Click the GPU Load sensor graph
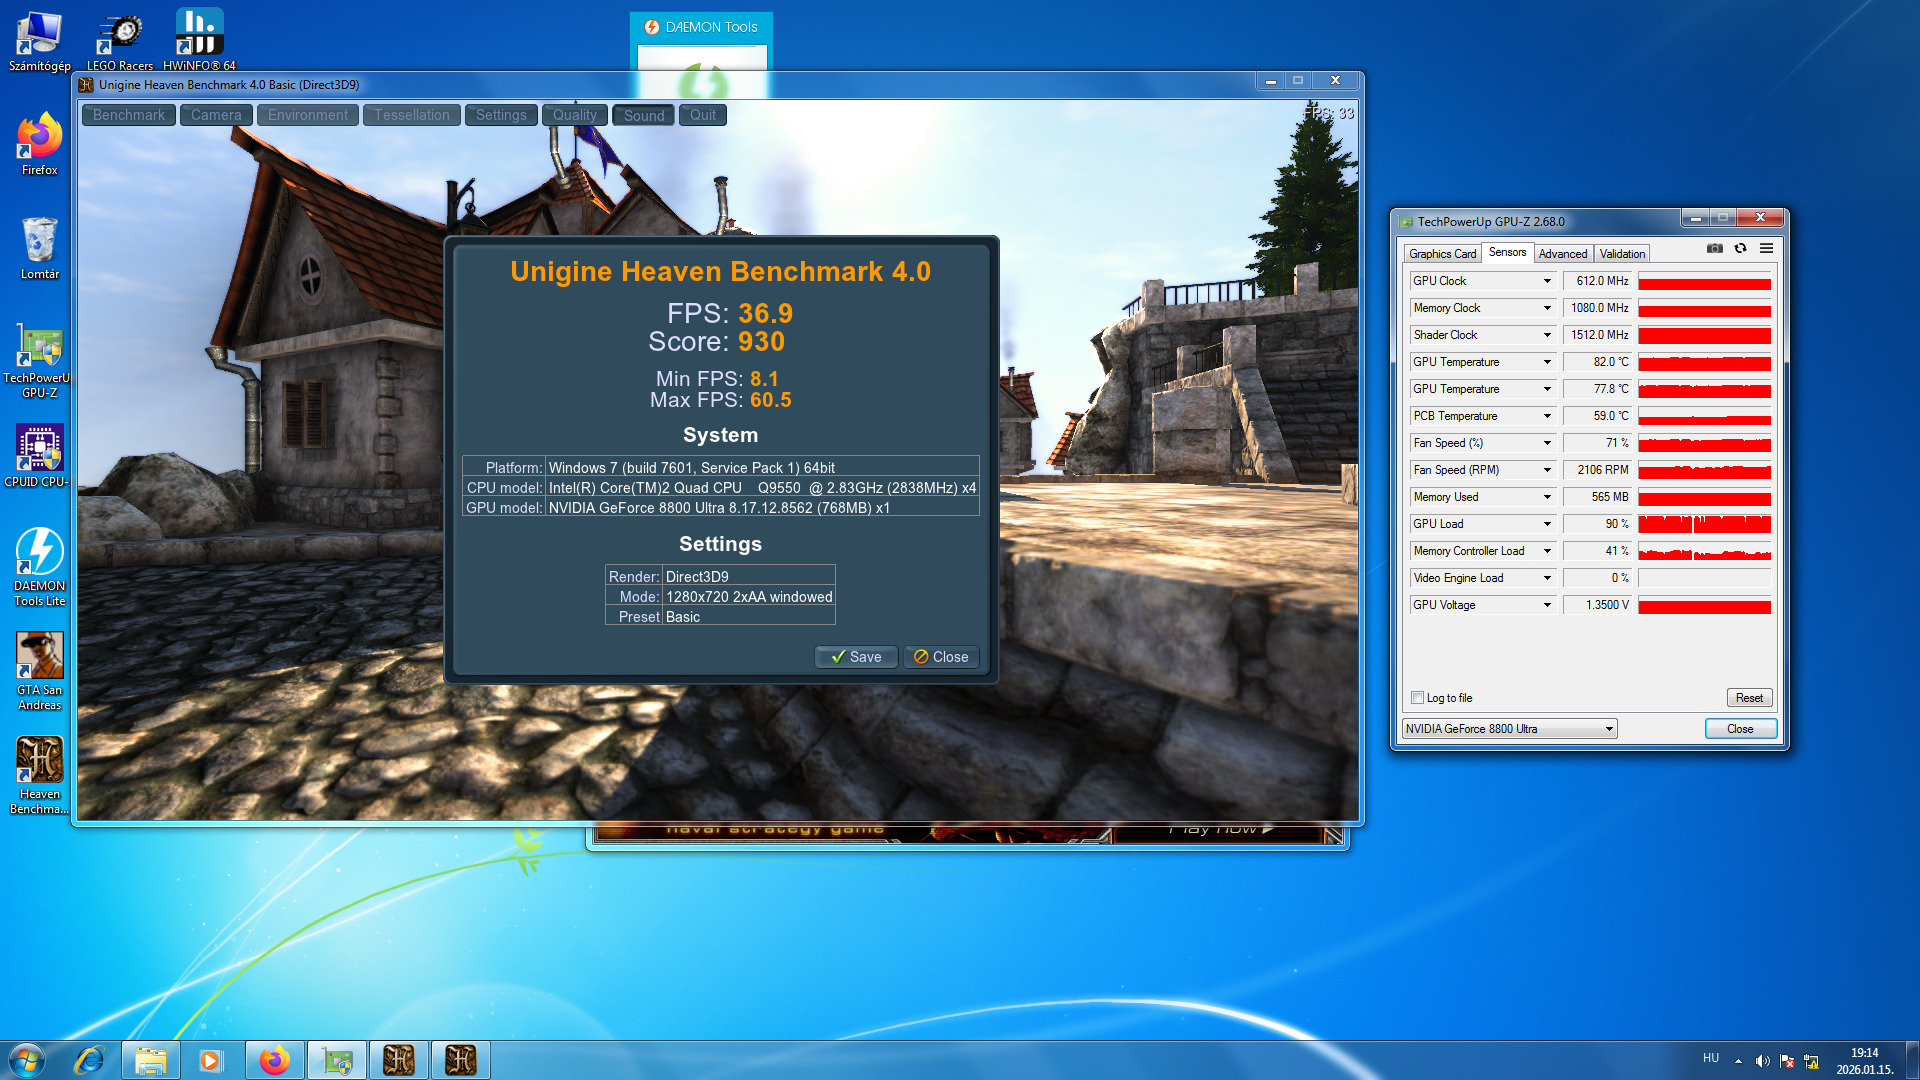Viewport: 1920px width, 1080px height. (1704, 524)
